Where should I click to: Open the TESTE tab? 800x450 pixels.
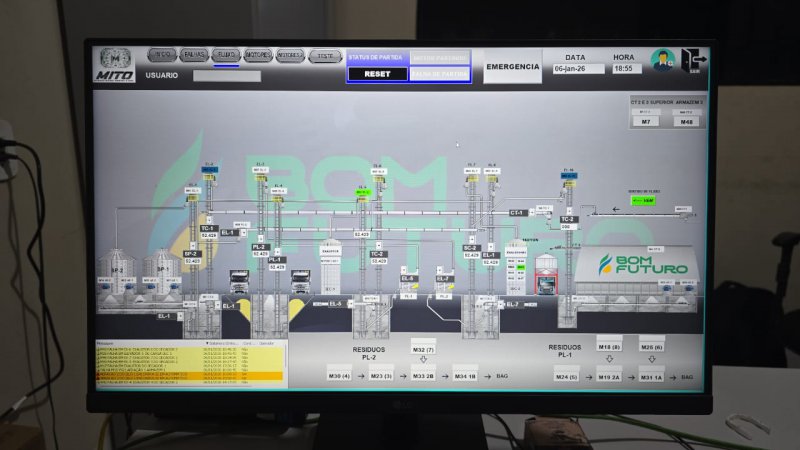(x=325, y=56)
